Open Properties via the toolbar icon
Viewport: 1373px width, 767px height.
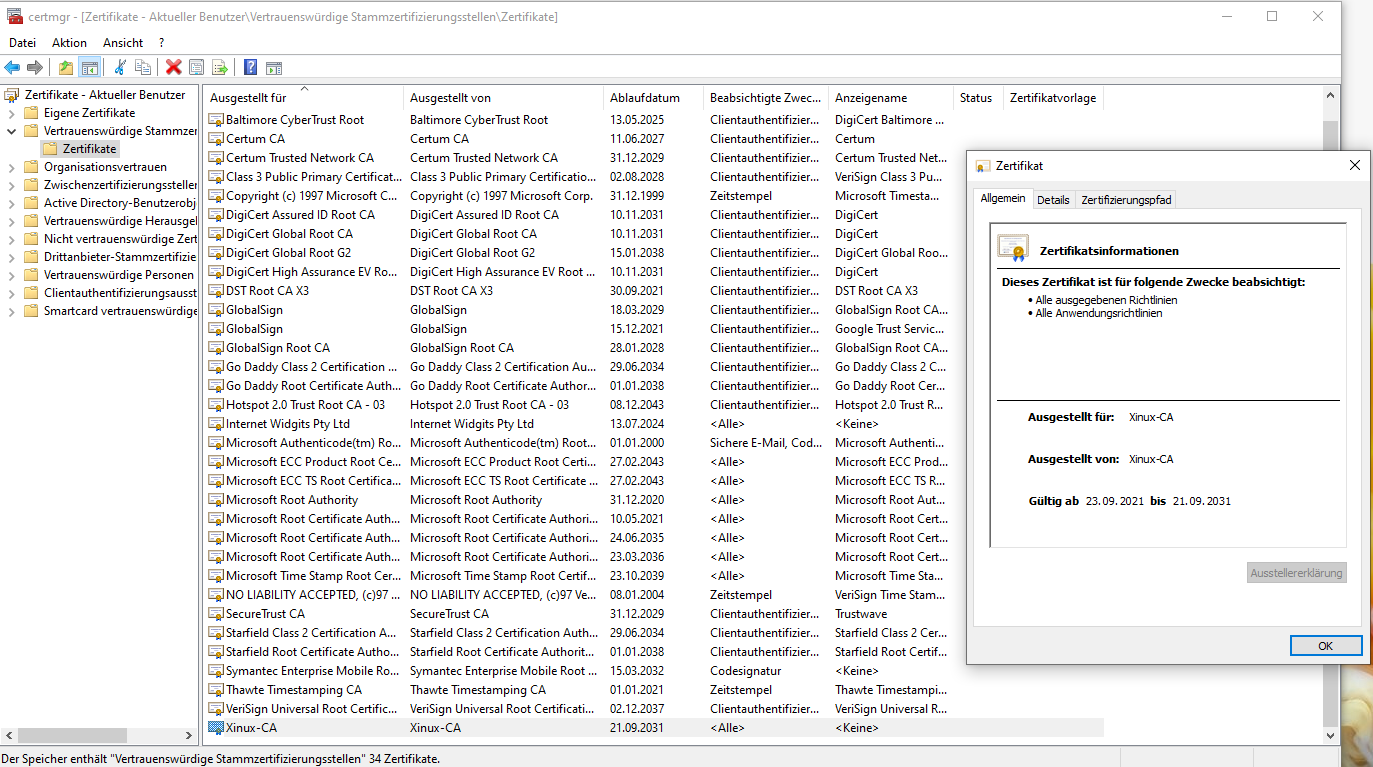197,67
